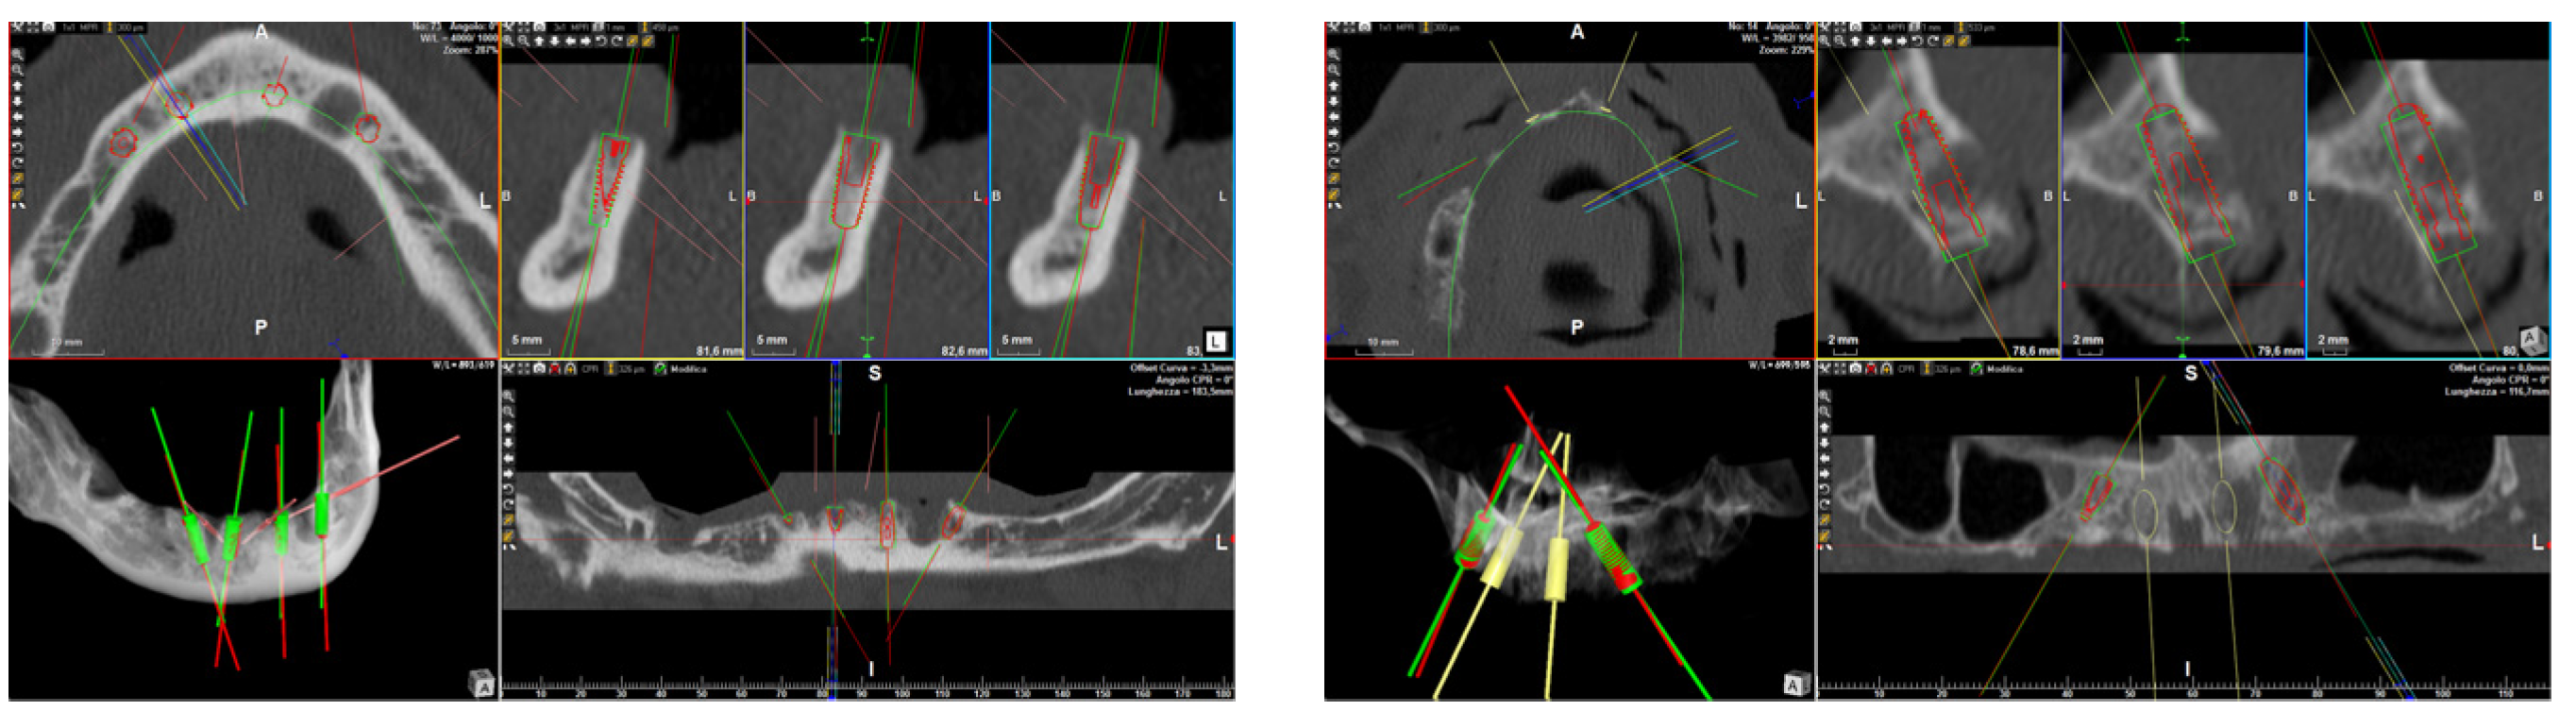Select CPR mode label in mandible panoramic toolbar
The image size is (2576, 728).
[591, 369]
